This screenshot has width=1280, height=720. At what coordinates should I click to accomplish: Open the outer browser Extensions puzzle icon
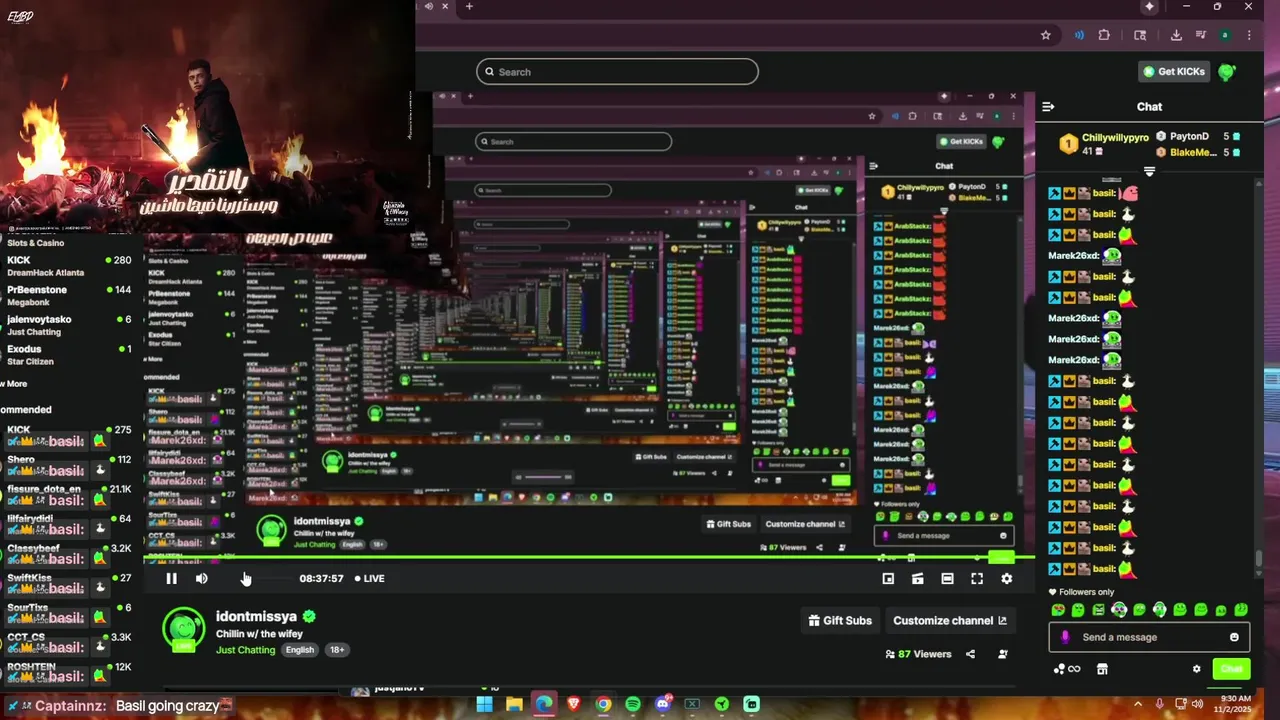(1104, 35)
